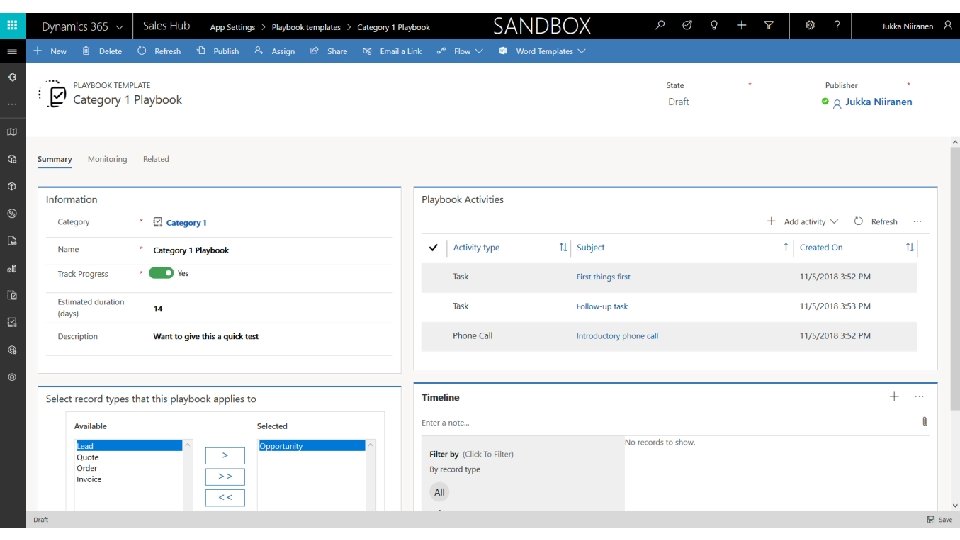Sort by Created On column
Screen dimensions: 960x540
pyautogui.click(x=821, y=247)
